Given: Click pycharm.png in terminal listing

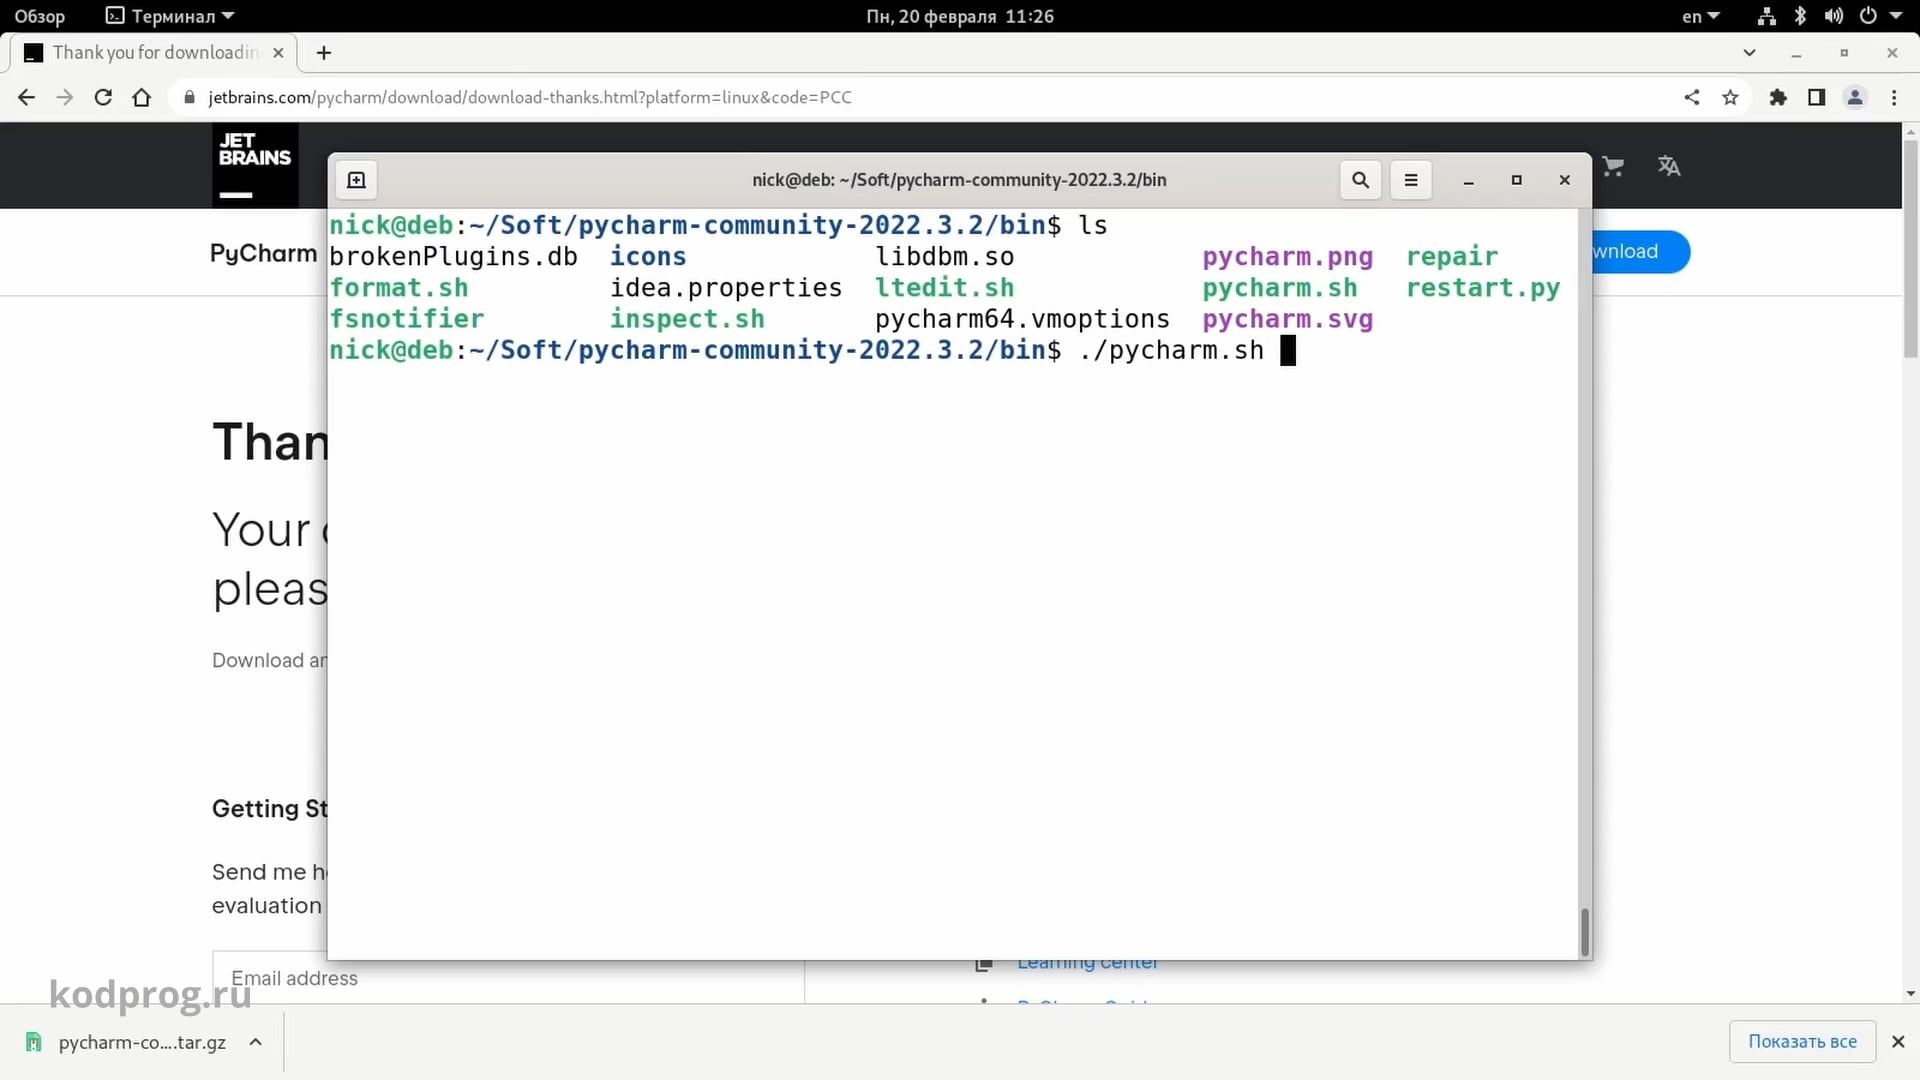Looking at the screenshot, I should coord(1287,257).
